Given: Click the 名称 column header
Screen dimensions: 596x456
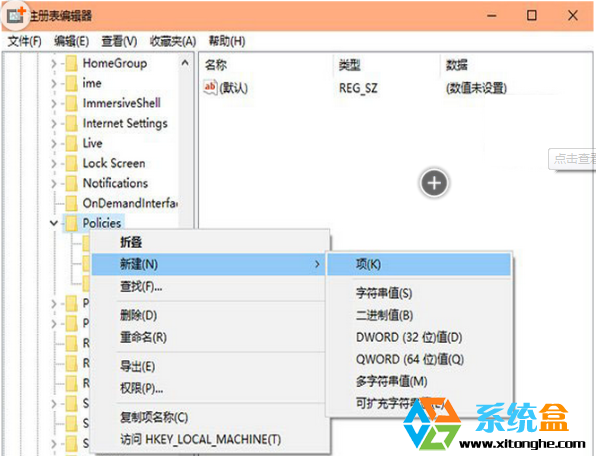Looking at the screenshot, I should pos(216,65).
